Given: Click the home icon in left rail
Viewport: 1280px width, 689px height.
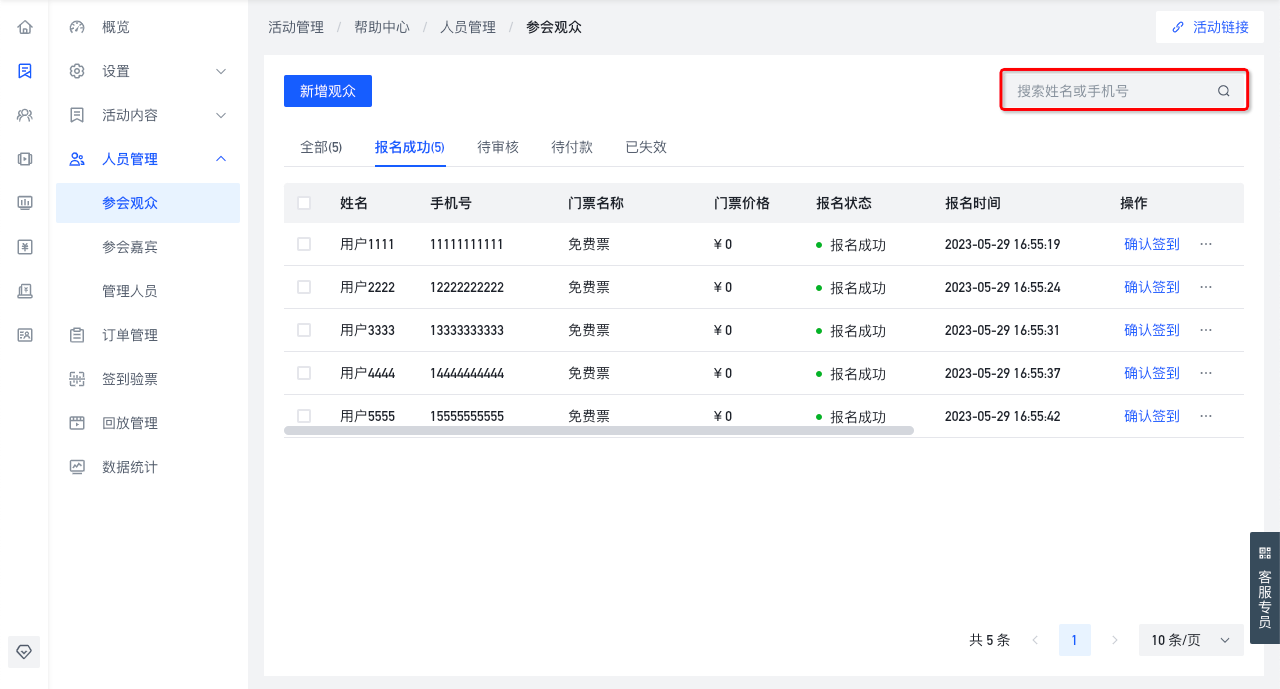Looking at the screenshot, I should click(x=25, y=27).
